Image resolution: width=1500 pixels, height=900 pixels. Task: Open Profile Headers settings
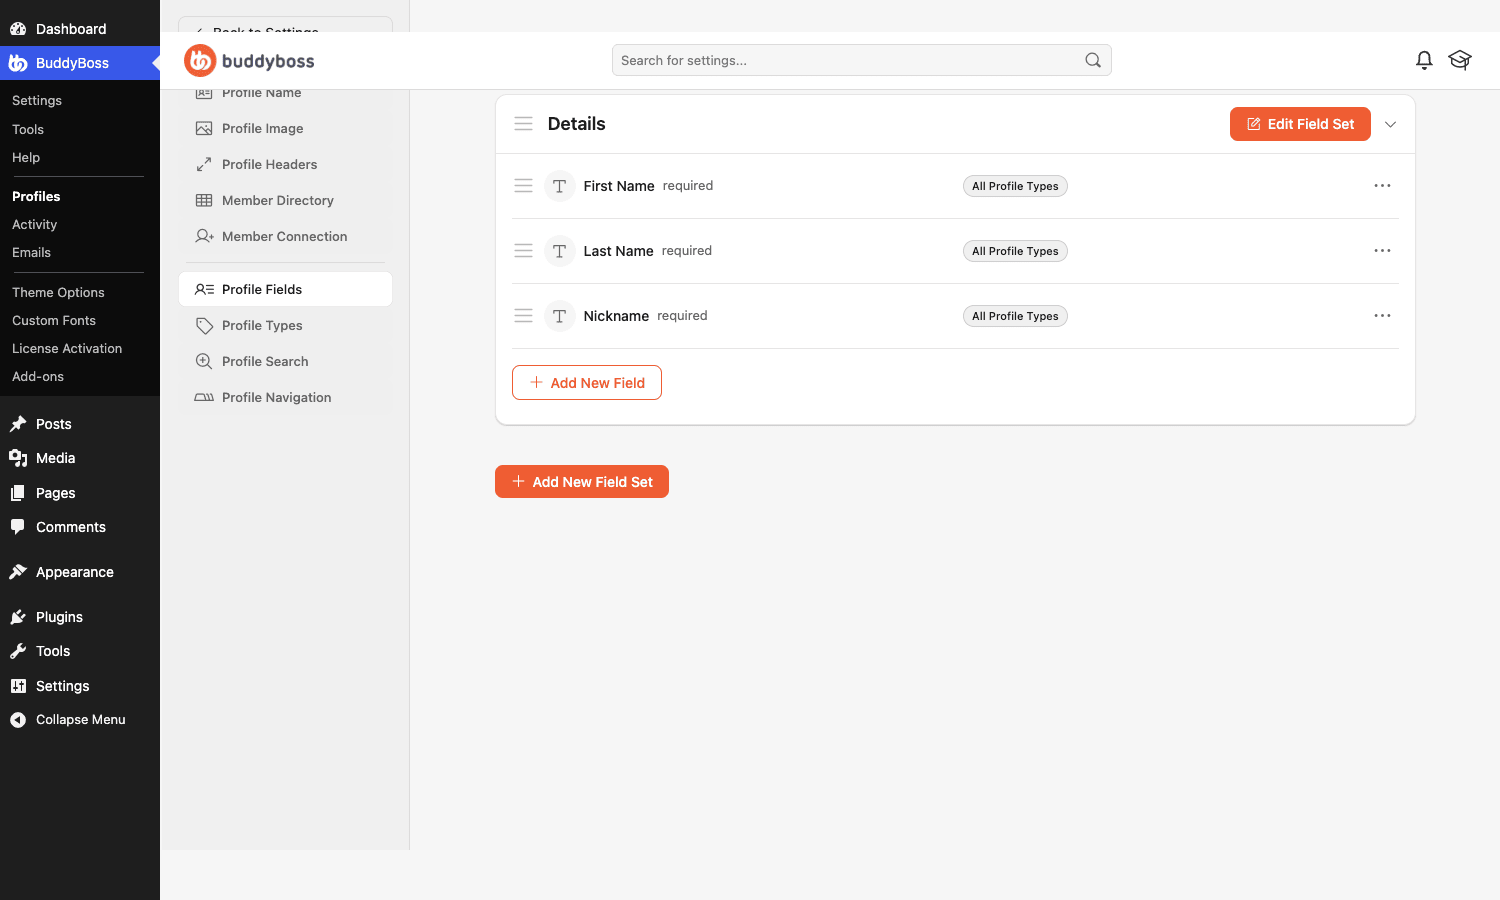pyautogui.click(x=285, y=164)
